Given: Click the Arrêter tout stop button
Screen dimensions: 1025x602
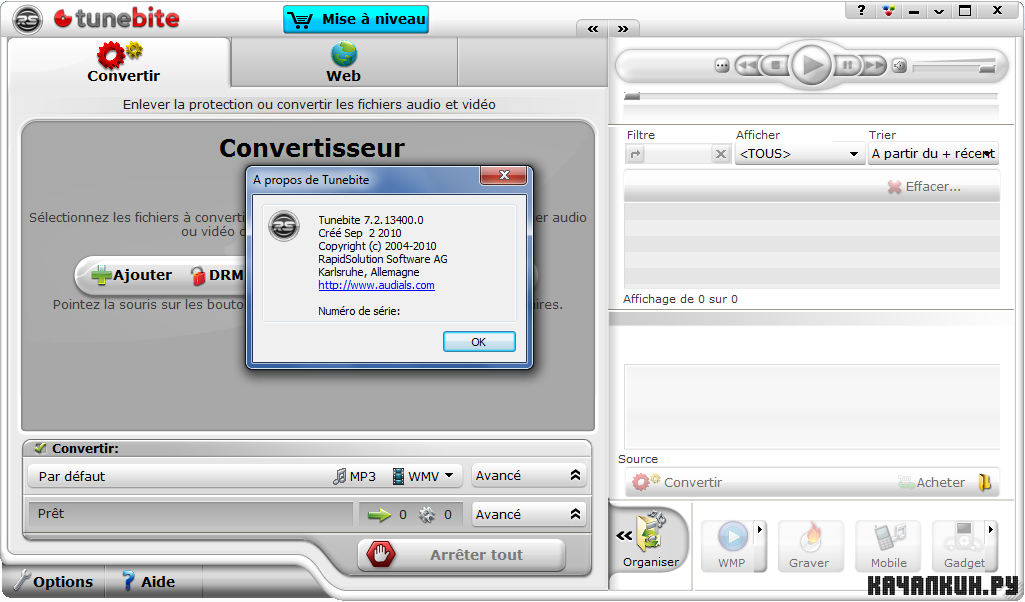Looking at the screenshot, I should click(x=462, y=555).
